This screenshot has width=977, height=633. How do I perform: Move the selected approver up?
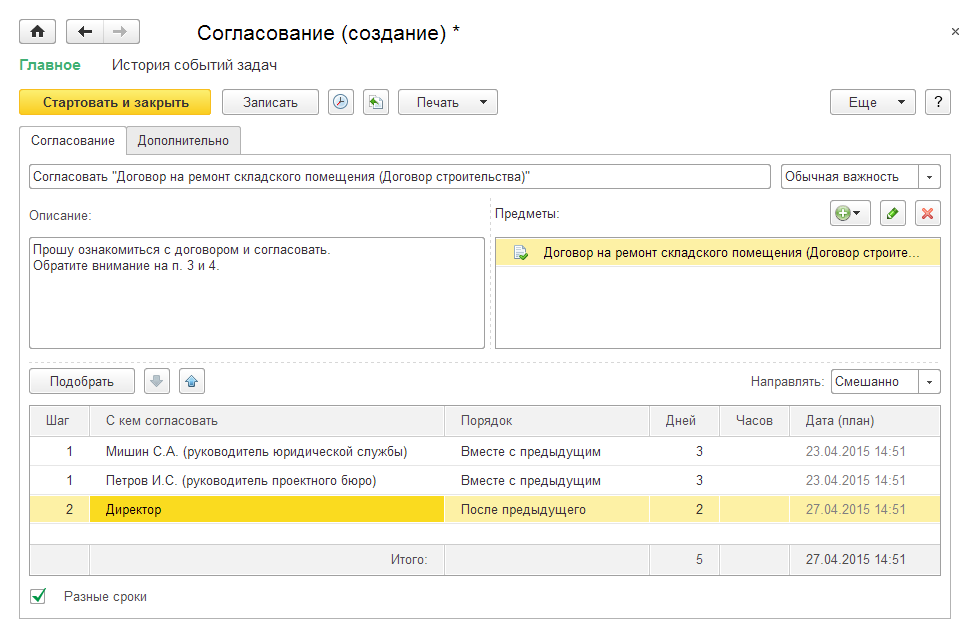coord(192,381)
